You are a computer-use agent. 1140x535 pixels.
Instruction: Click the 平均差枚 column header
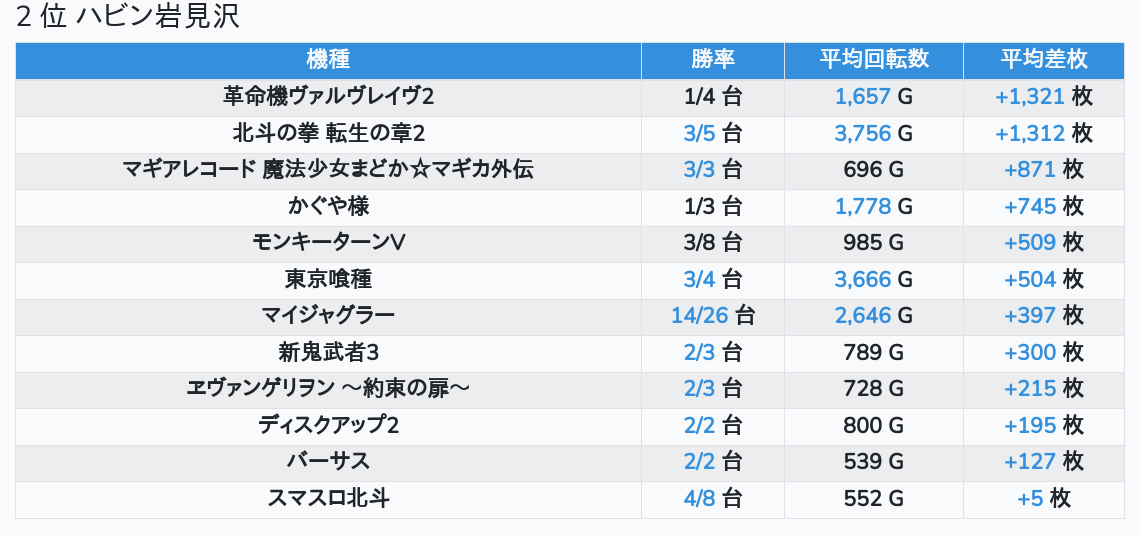(1043, 60)
